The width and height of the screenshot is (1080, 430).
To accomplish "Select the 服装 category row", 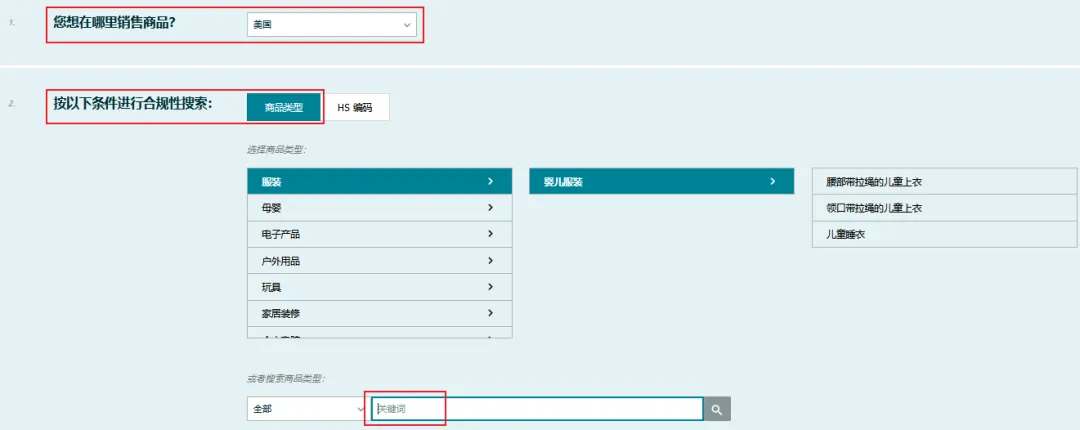I will click(x=380, y=181).
